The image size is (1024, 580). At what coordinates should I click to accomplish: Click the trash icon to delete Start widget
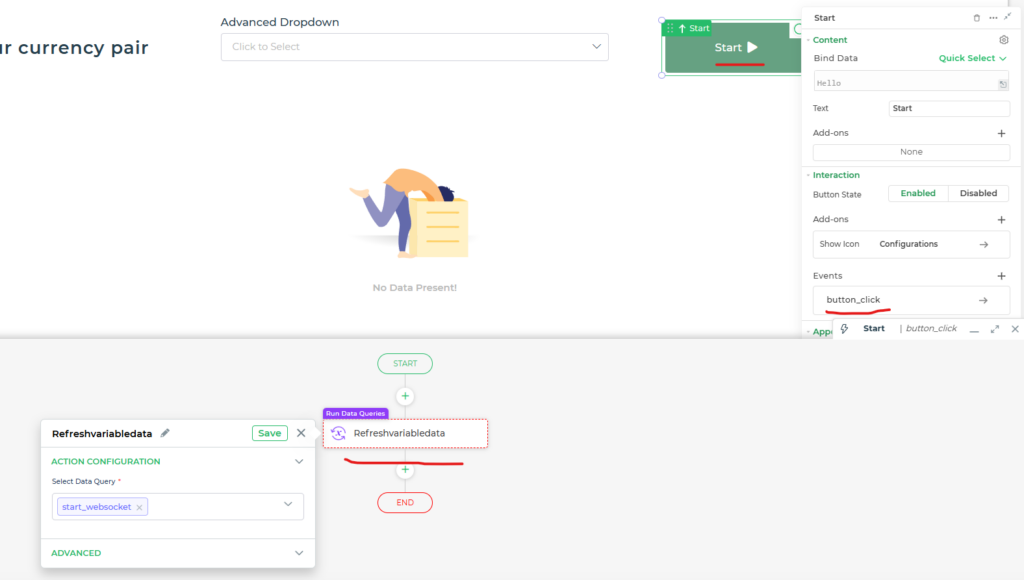[979, 17]
